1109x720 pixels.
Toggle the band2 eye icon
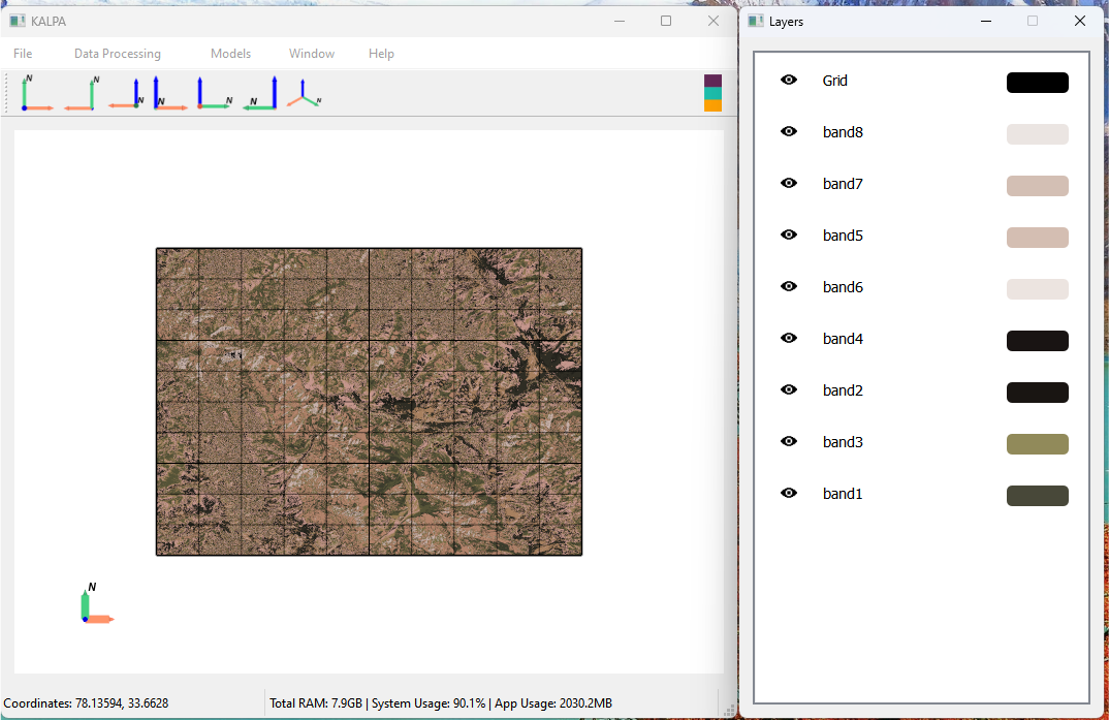click(x=789, y=390)
